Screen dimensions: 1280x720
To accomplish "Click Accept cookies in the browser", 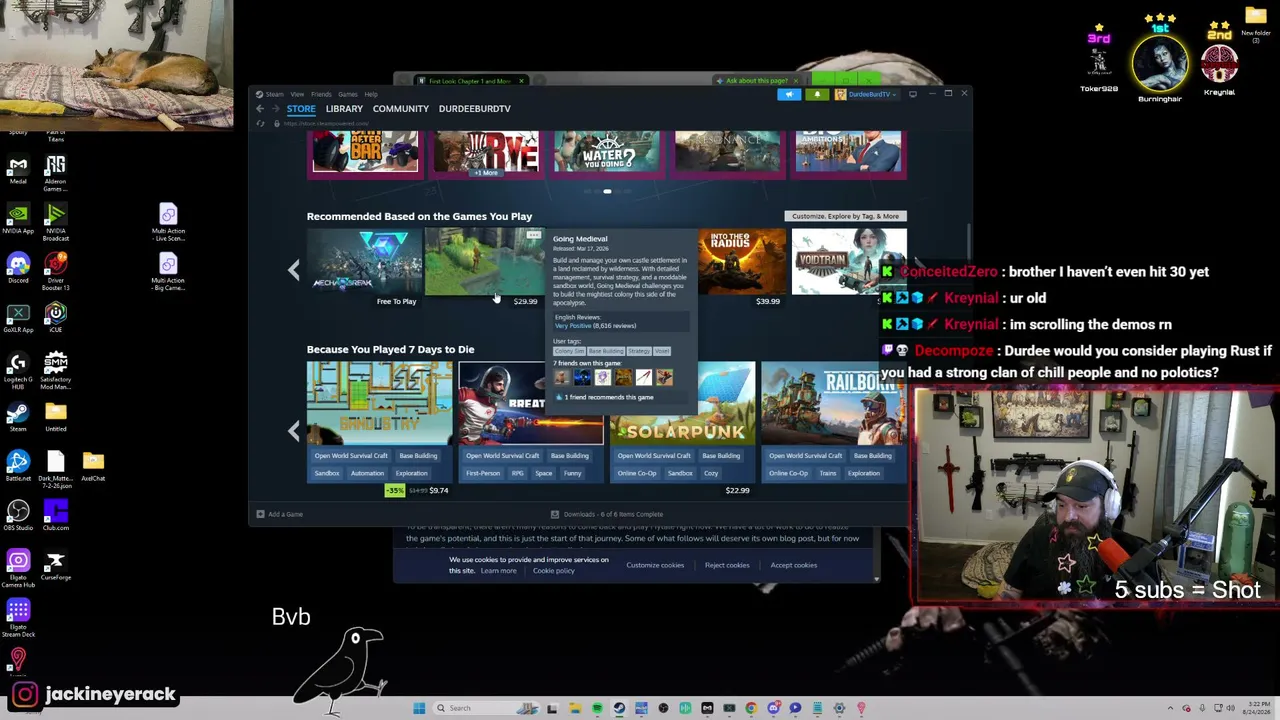I will pyautogui.click(x=793, y=565).
